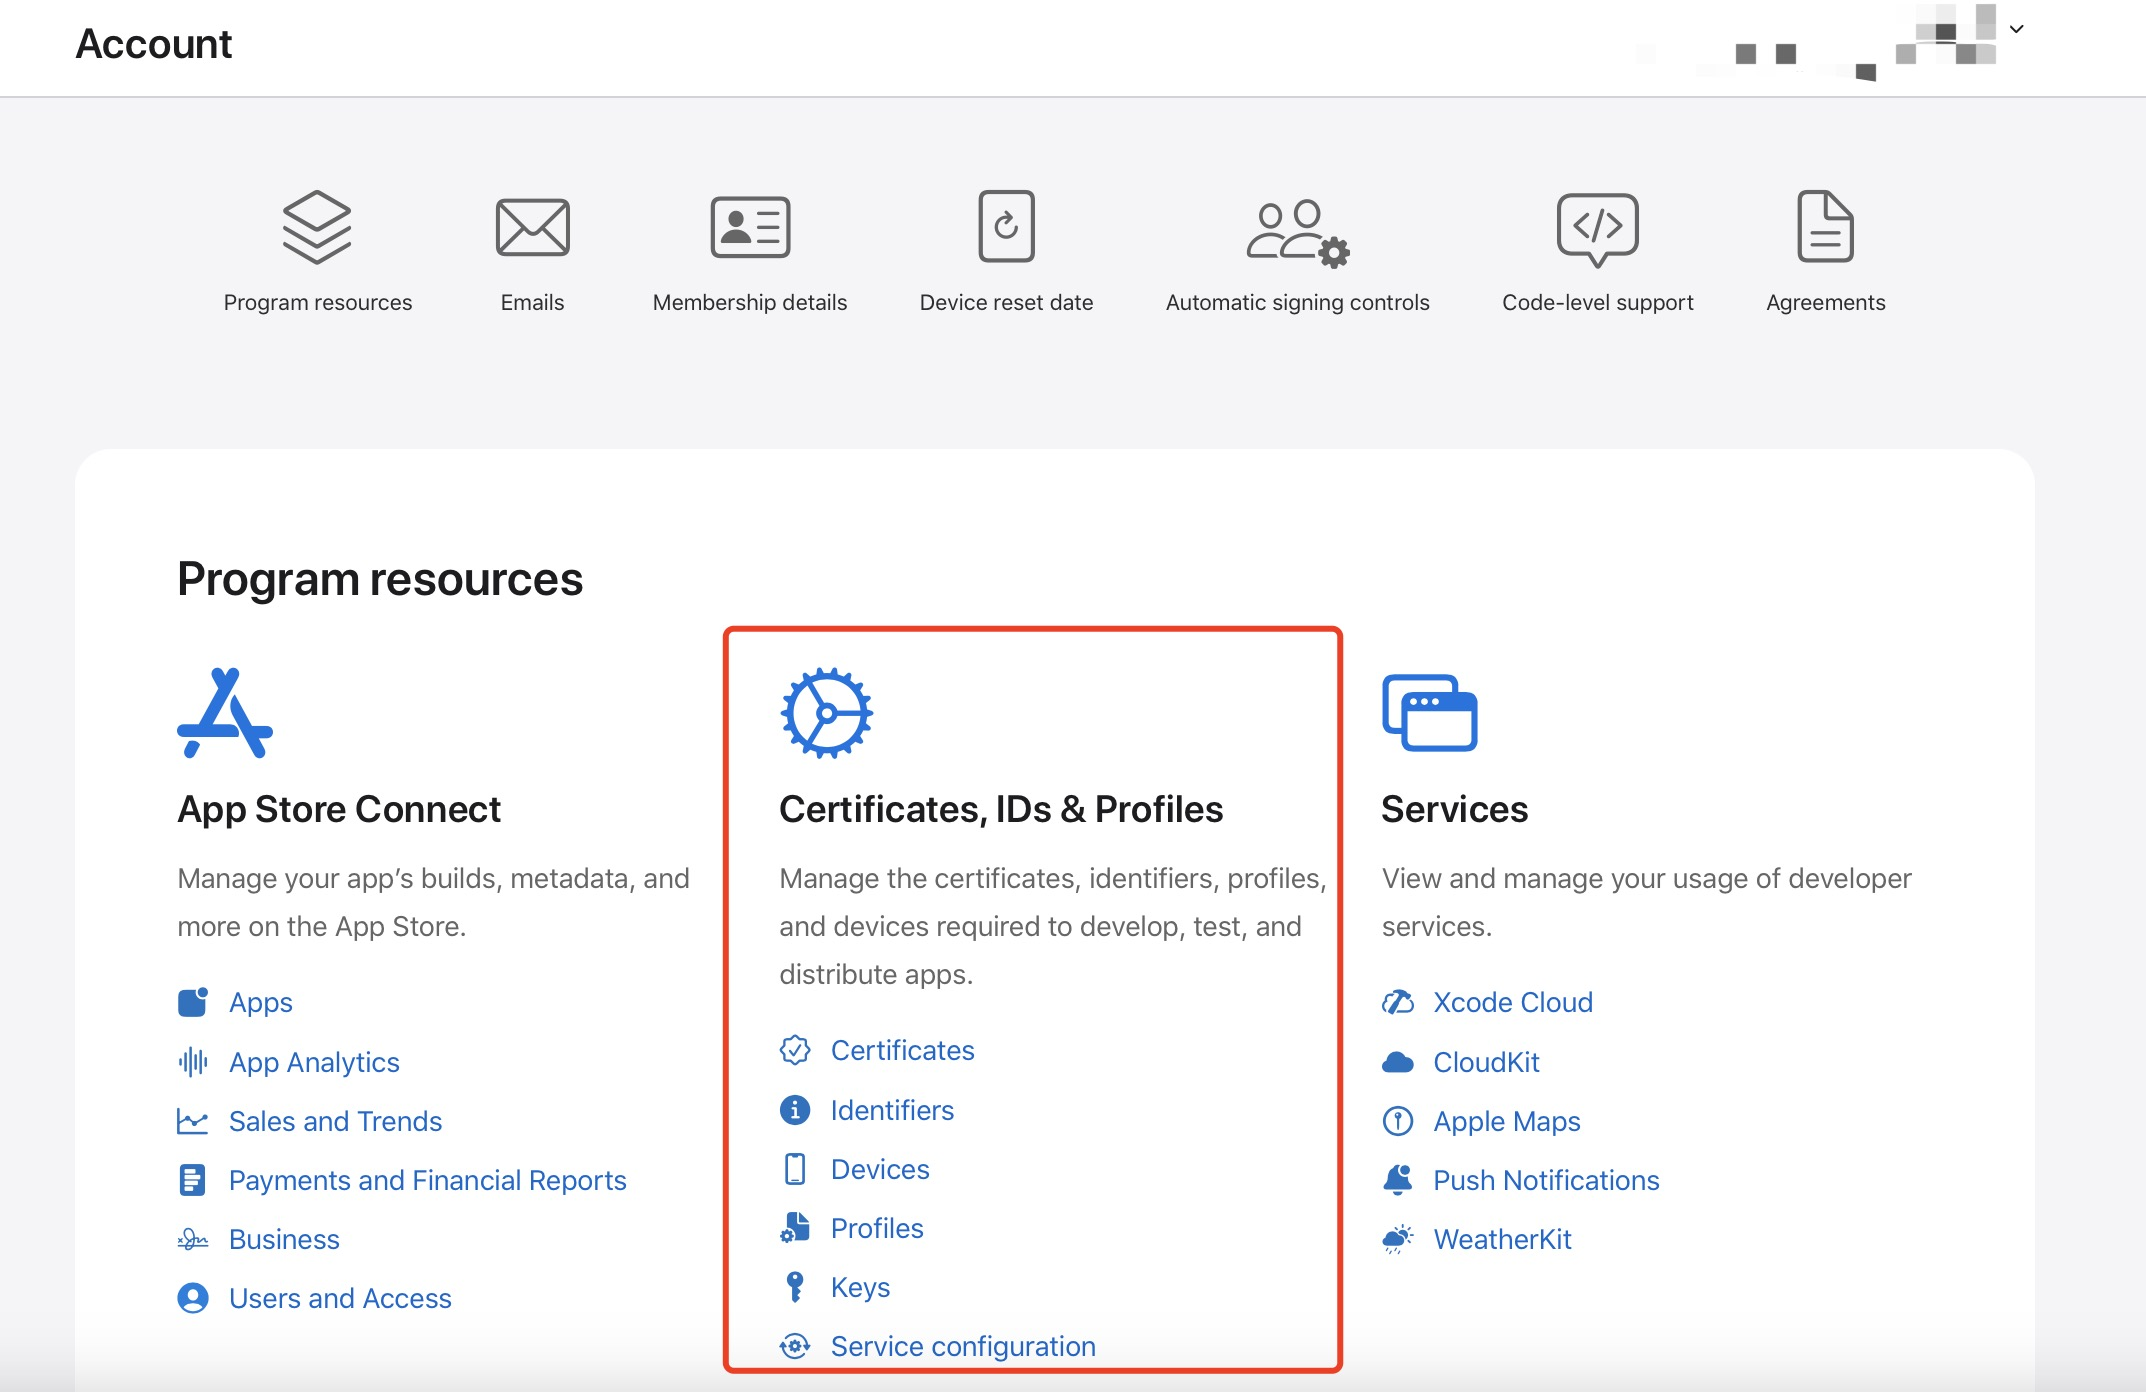Image resolution: width=2146 pixels, height=1392 pixels.
Task: Click the Keys key icon
Action: tap(795, 1287)
